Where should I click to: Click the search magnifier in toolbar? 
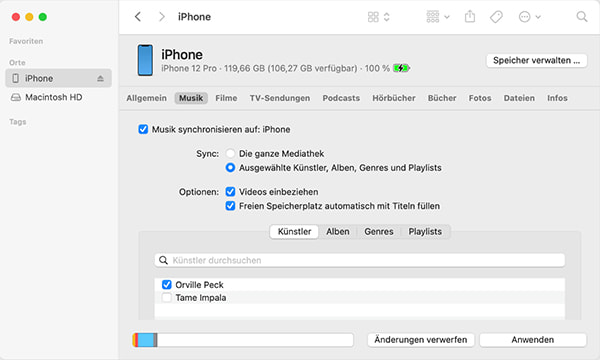coord(582,17)
